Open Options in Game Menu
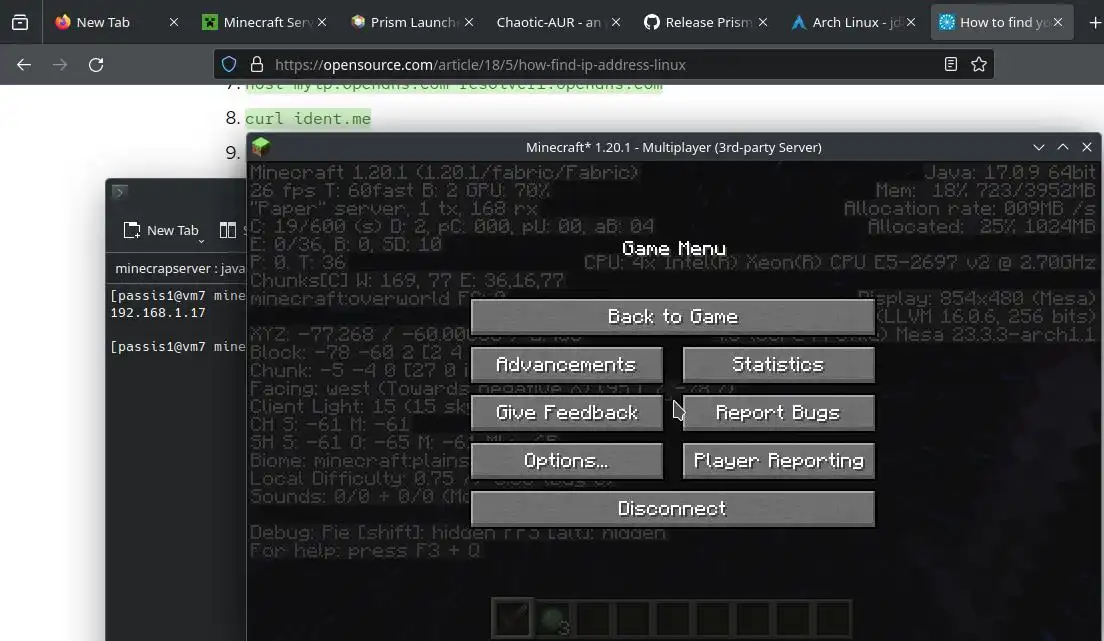This screenshot has width=1104, height=641. coord(567,461)
